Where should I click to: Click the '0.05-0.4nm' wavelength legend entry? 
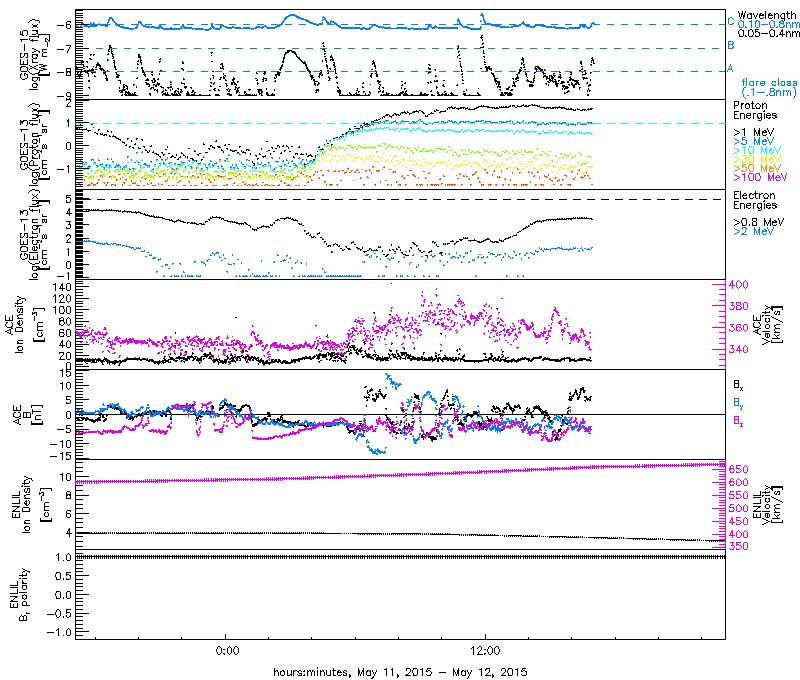tap(768, 33)
